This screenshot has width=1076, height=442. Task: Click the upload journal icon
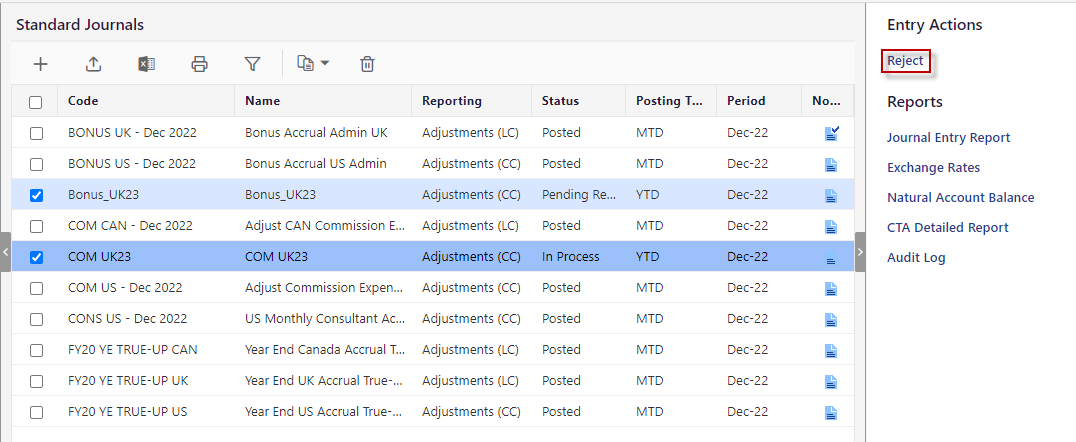[x=93, y=65]
